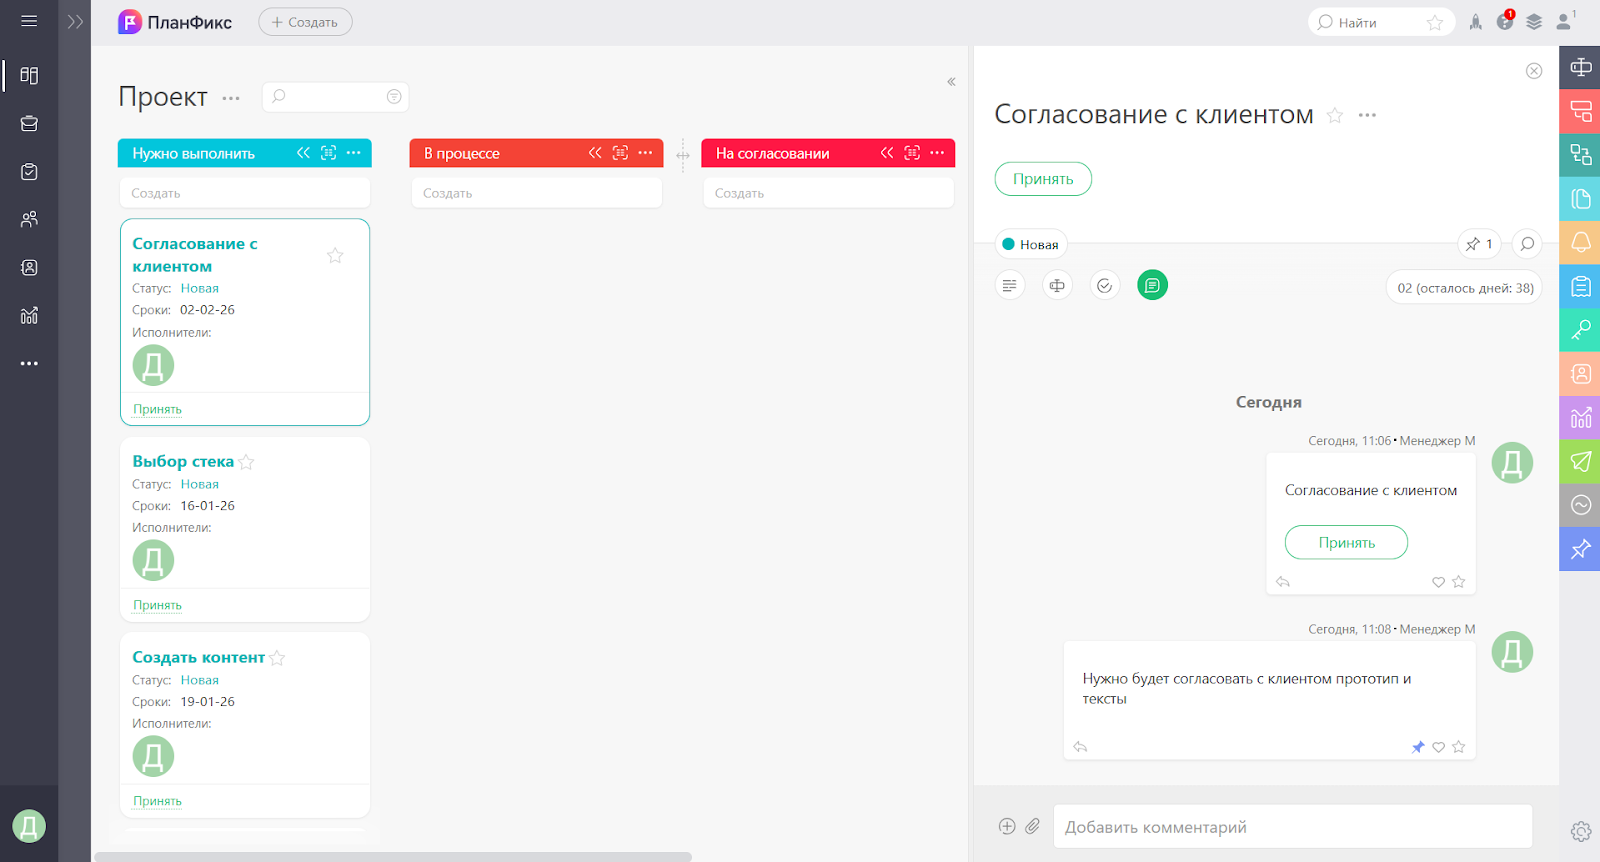The width and height of the screenshot is (1600, 862).
Task: Click the Добавить комментарий input field
Action: click(1292, 827)
